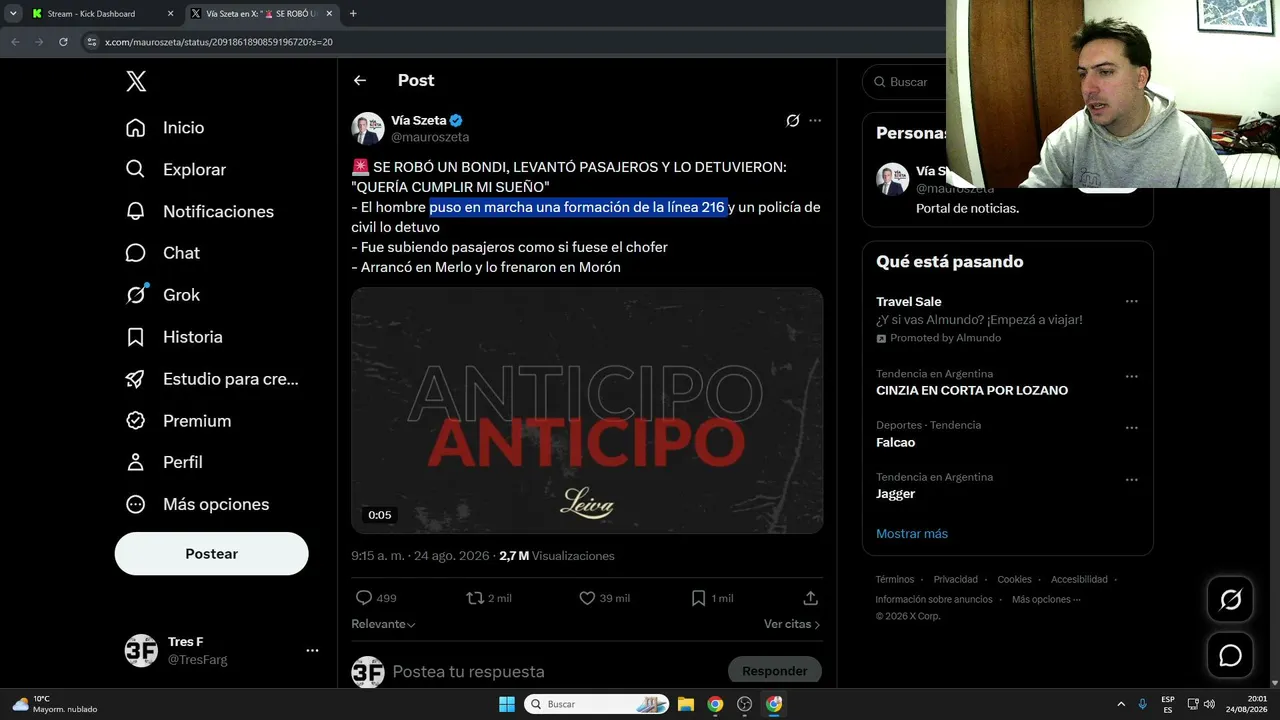
Task: Close the Vía Szeta en X tab
Action: 329,14
